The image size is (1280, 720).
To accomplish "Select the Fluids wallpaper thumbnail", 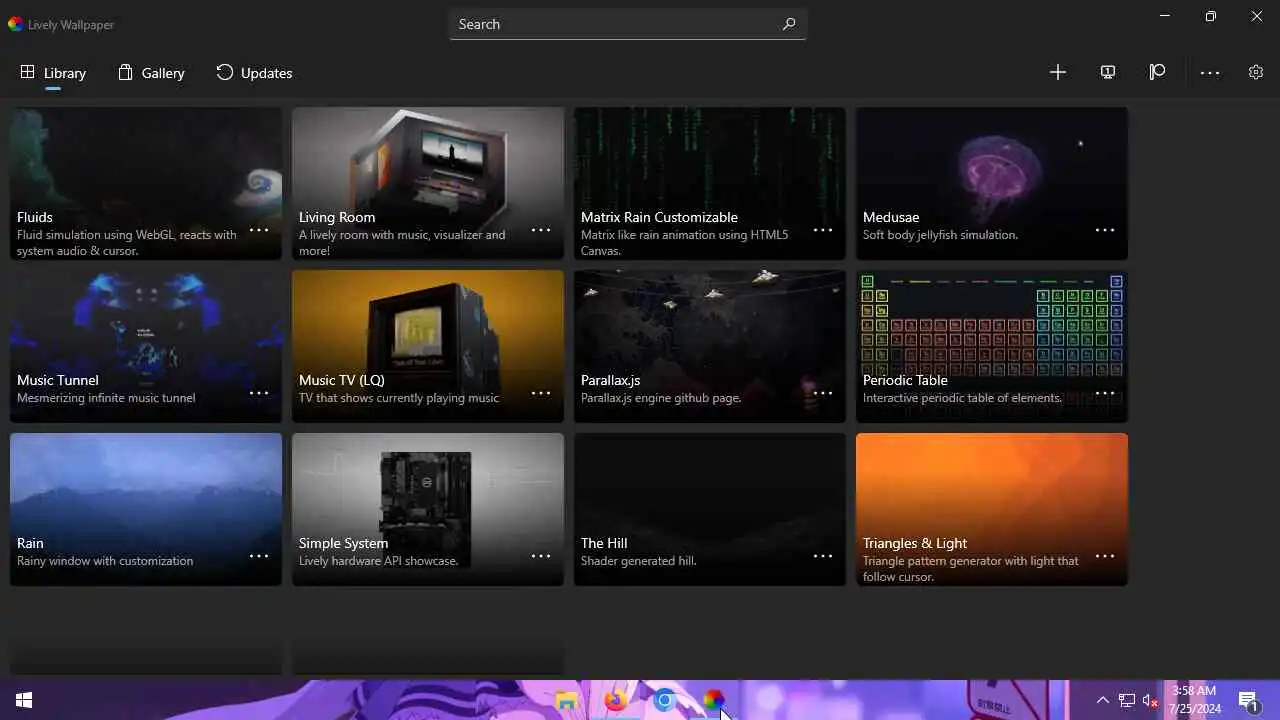I will (x=146, y=183).
